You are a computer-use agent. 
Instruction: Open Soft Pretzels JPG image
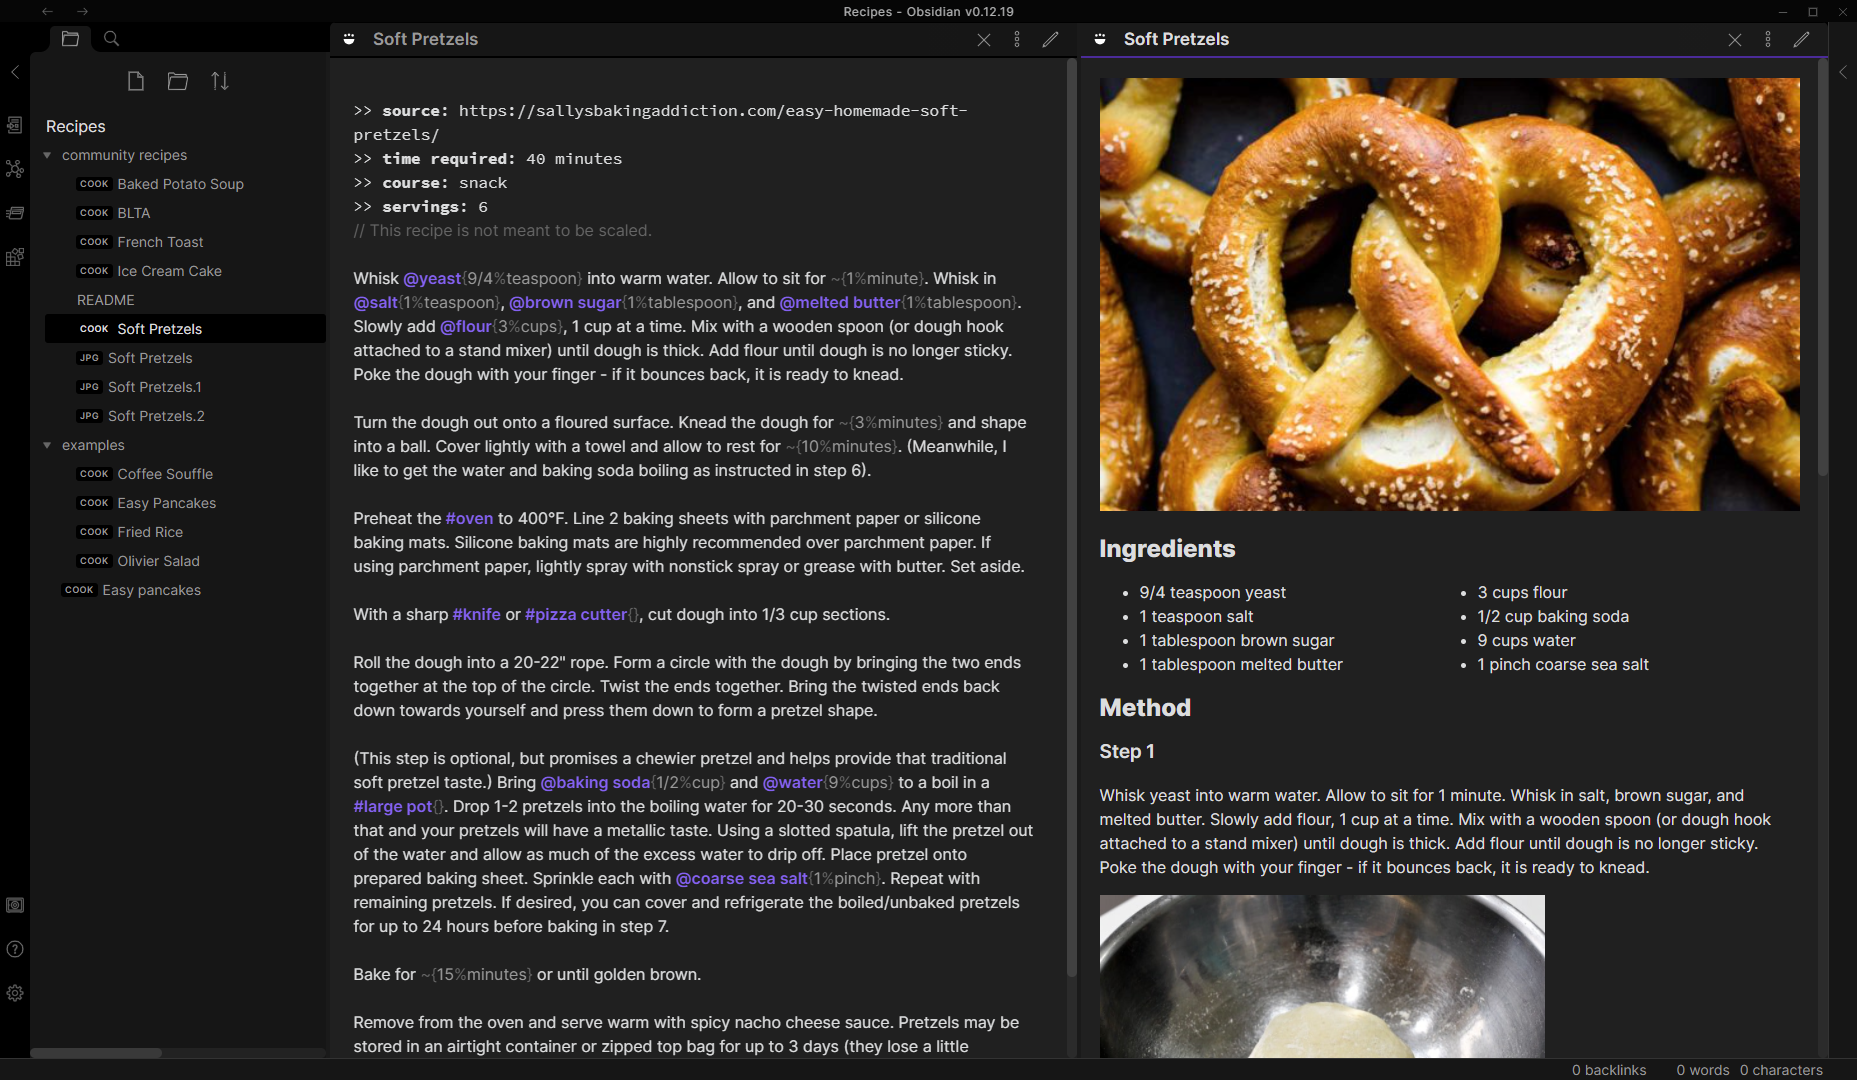pos(185,358)
